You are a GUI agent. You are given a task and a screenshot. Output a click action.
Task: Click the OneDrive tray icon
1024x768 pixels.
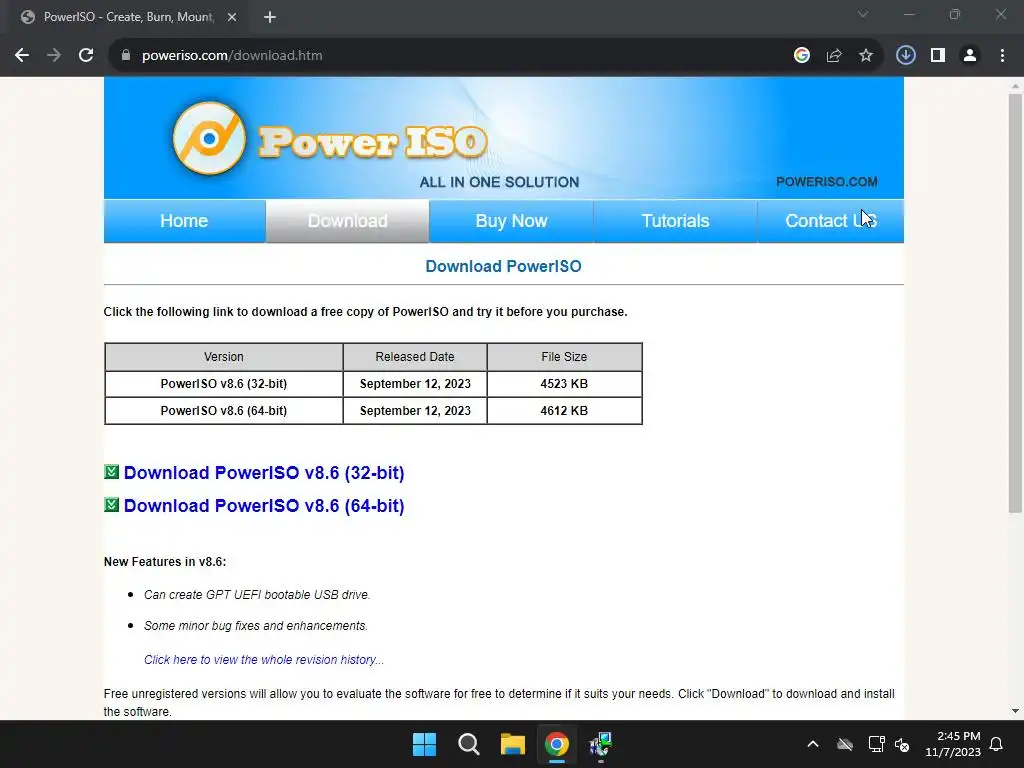pyautogui.click(x=845, y=744)
